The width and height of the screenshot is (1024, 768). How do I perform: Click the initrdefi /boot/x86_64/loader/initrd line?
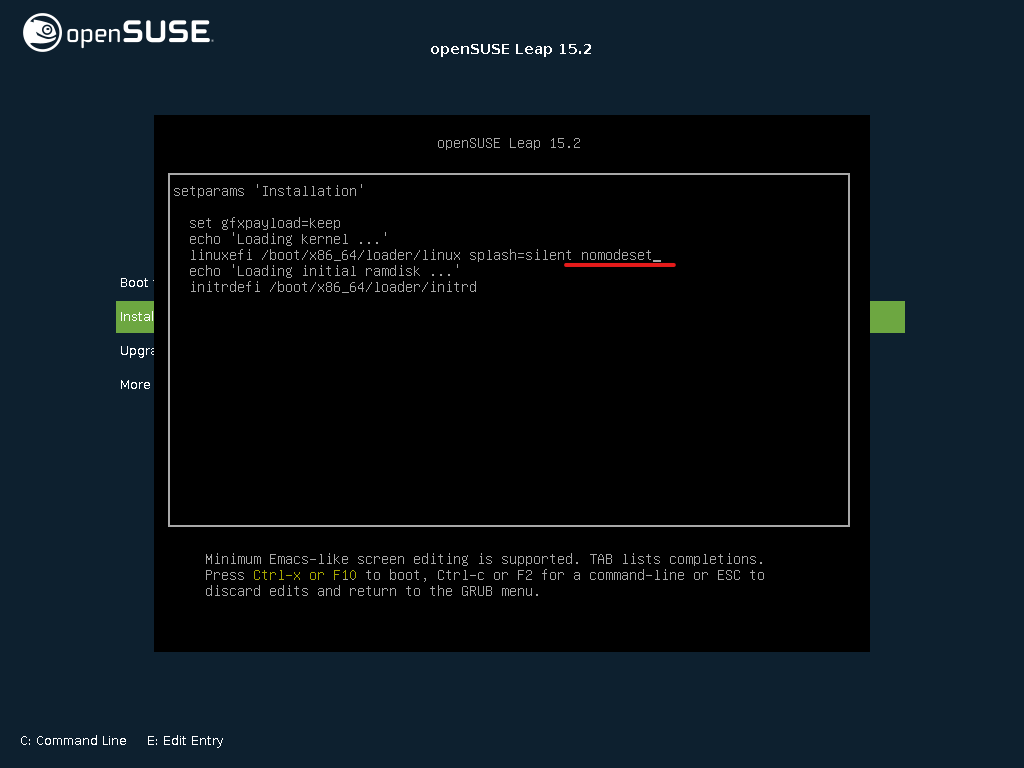(x=333, y=287)
